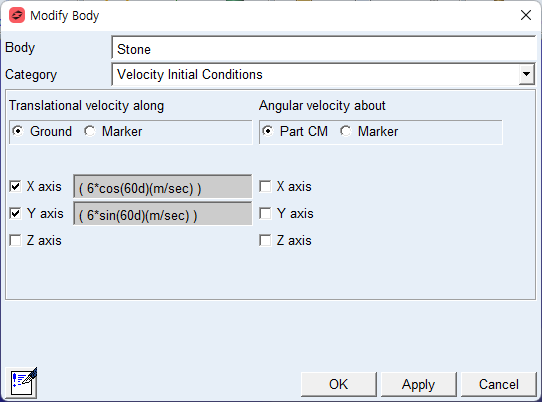Click X axis velocity field 6*cos(60d)

pyautogui.click(x=162, y=187)
